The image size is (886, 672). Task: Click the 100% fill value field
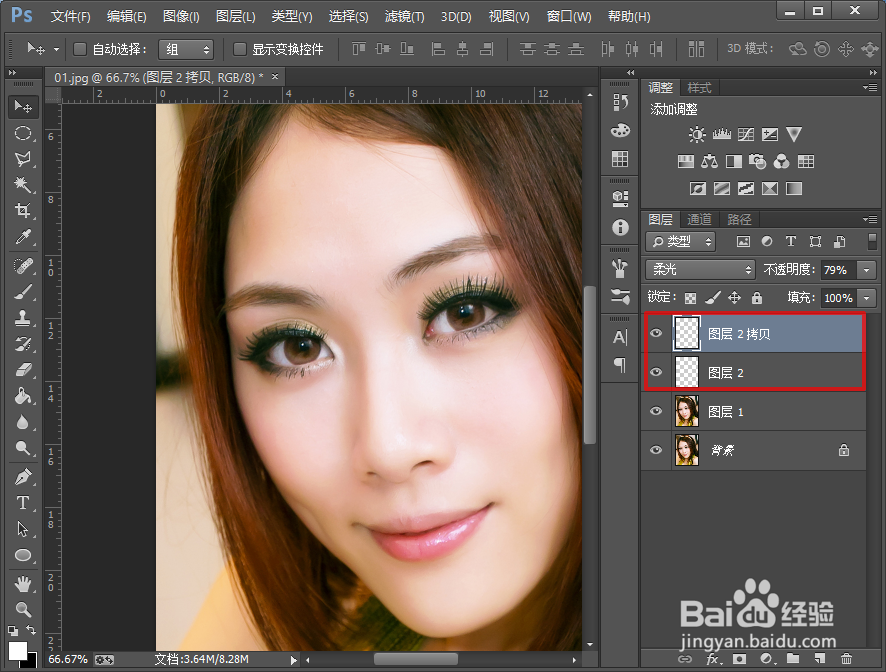[839, 297]
